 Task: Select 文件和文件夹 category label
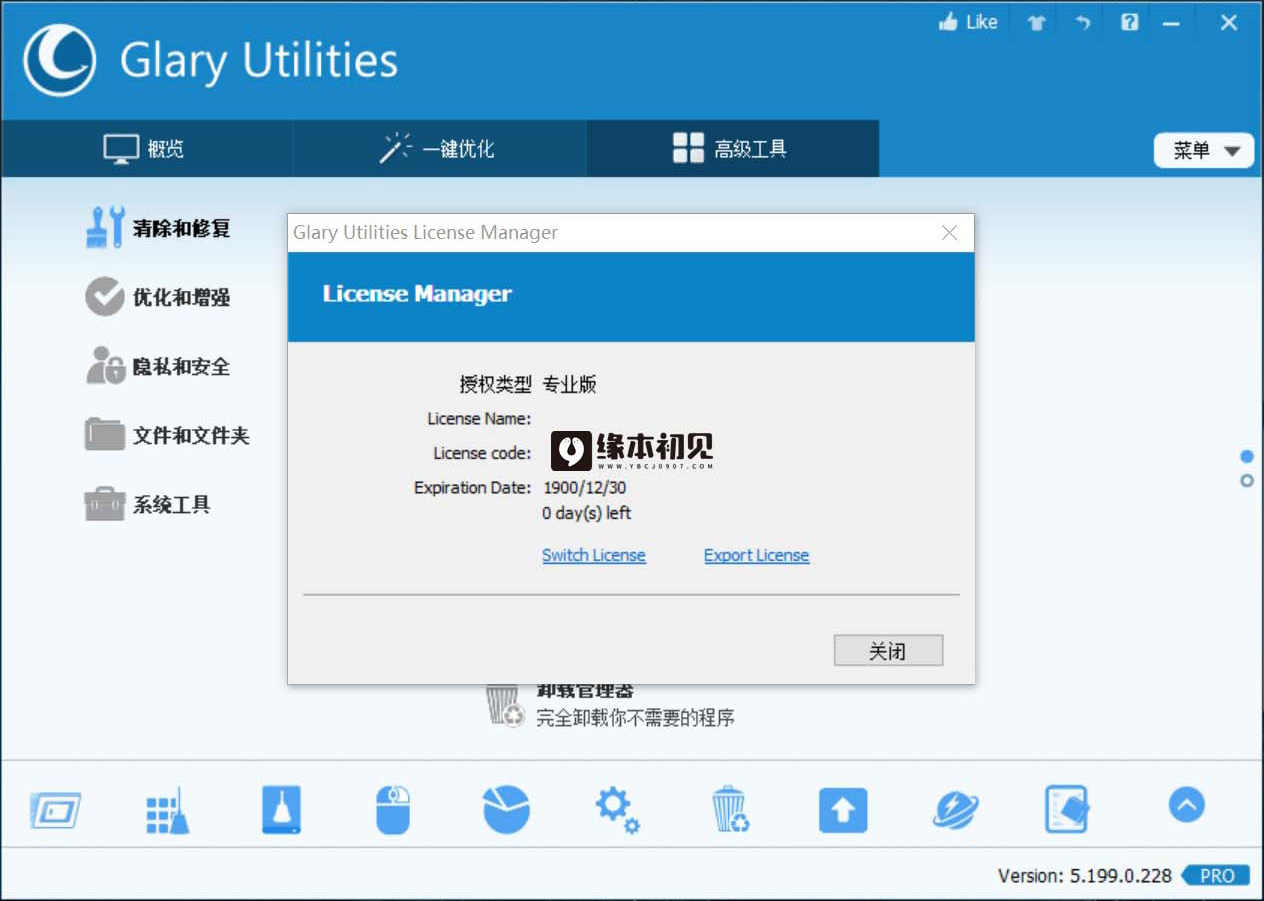click(x=191, y=436)
